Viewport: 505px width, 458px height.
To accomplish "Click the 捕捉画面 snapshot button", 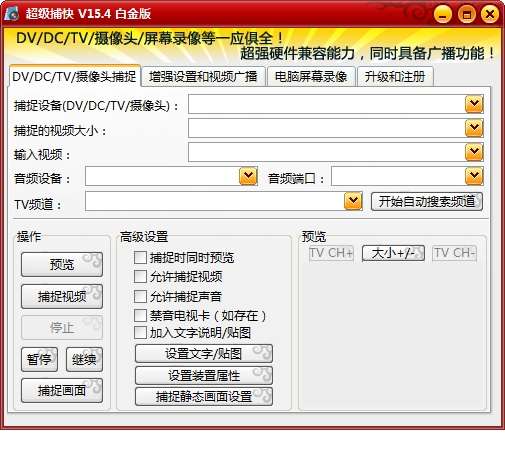I will tap(62, 390).
